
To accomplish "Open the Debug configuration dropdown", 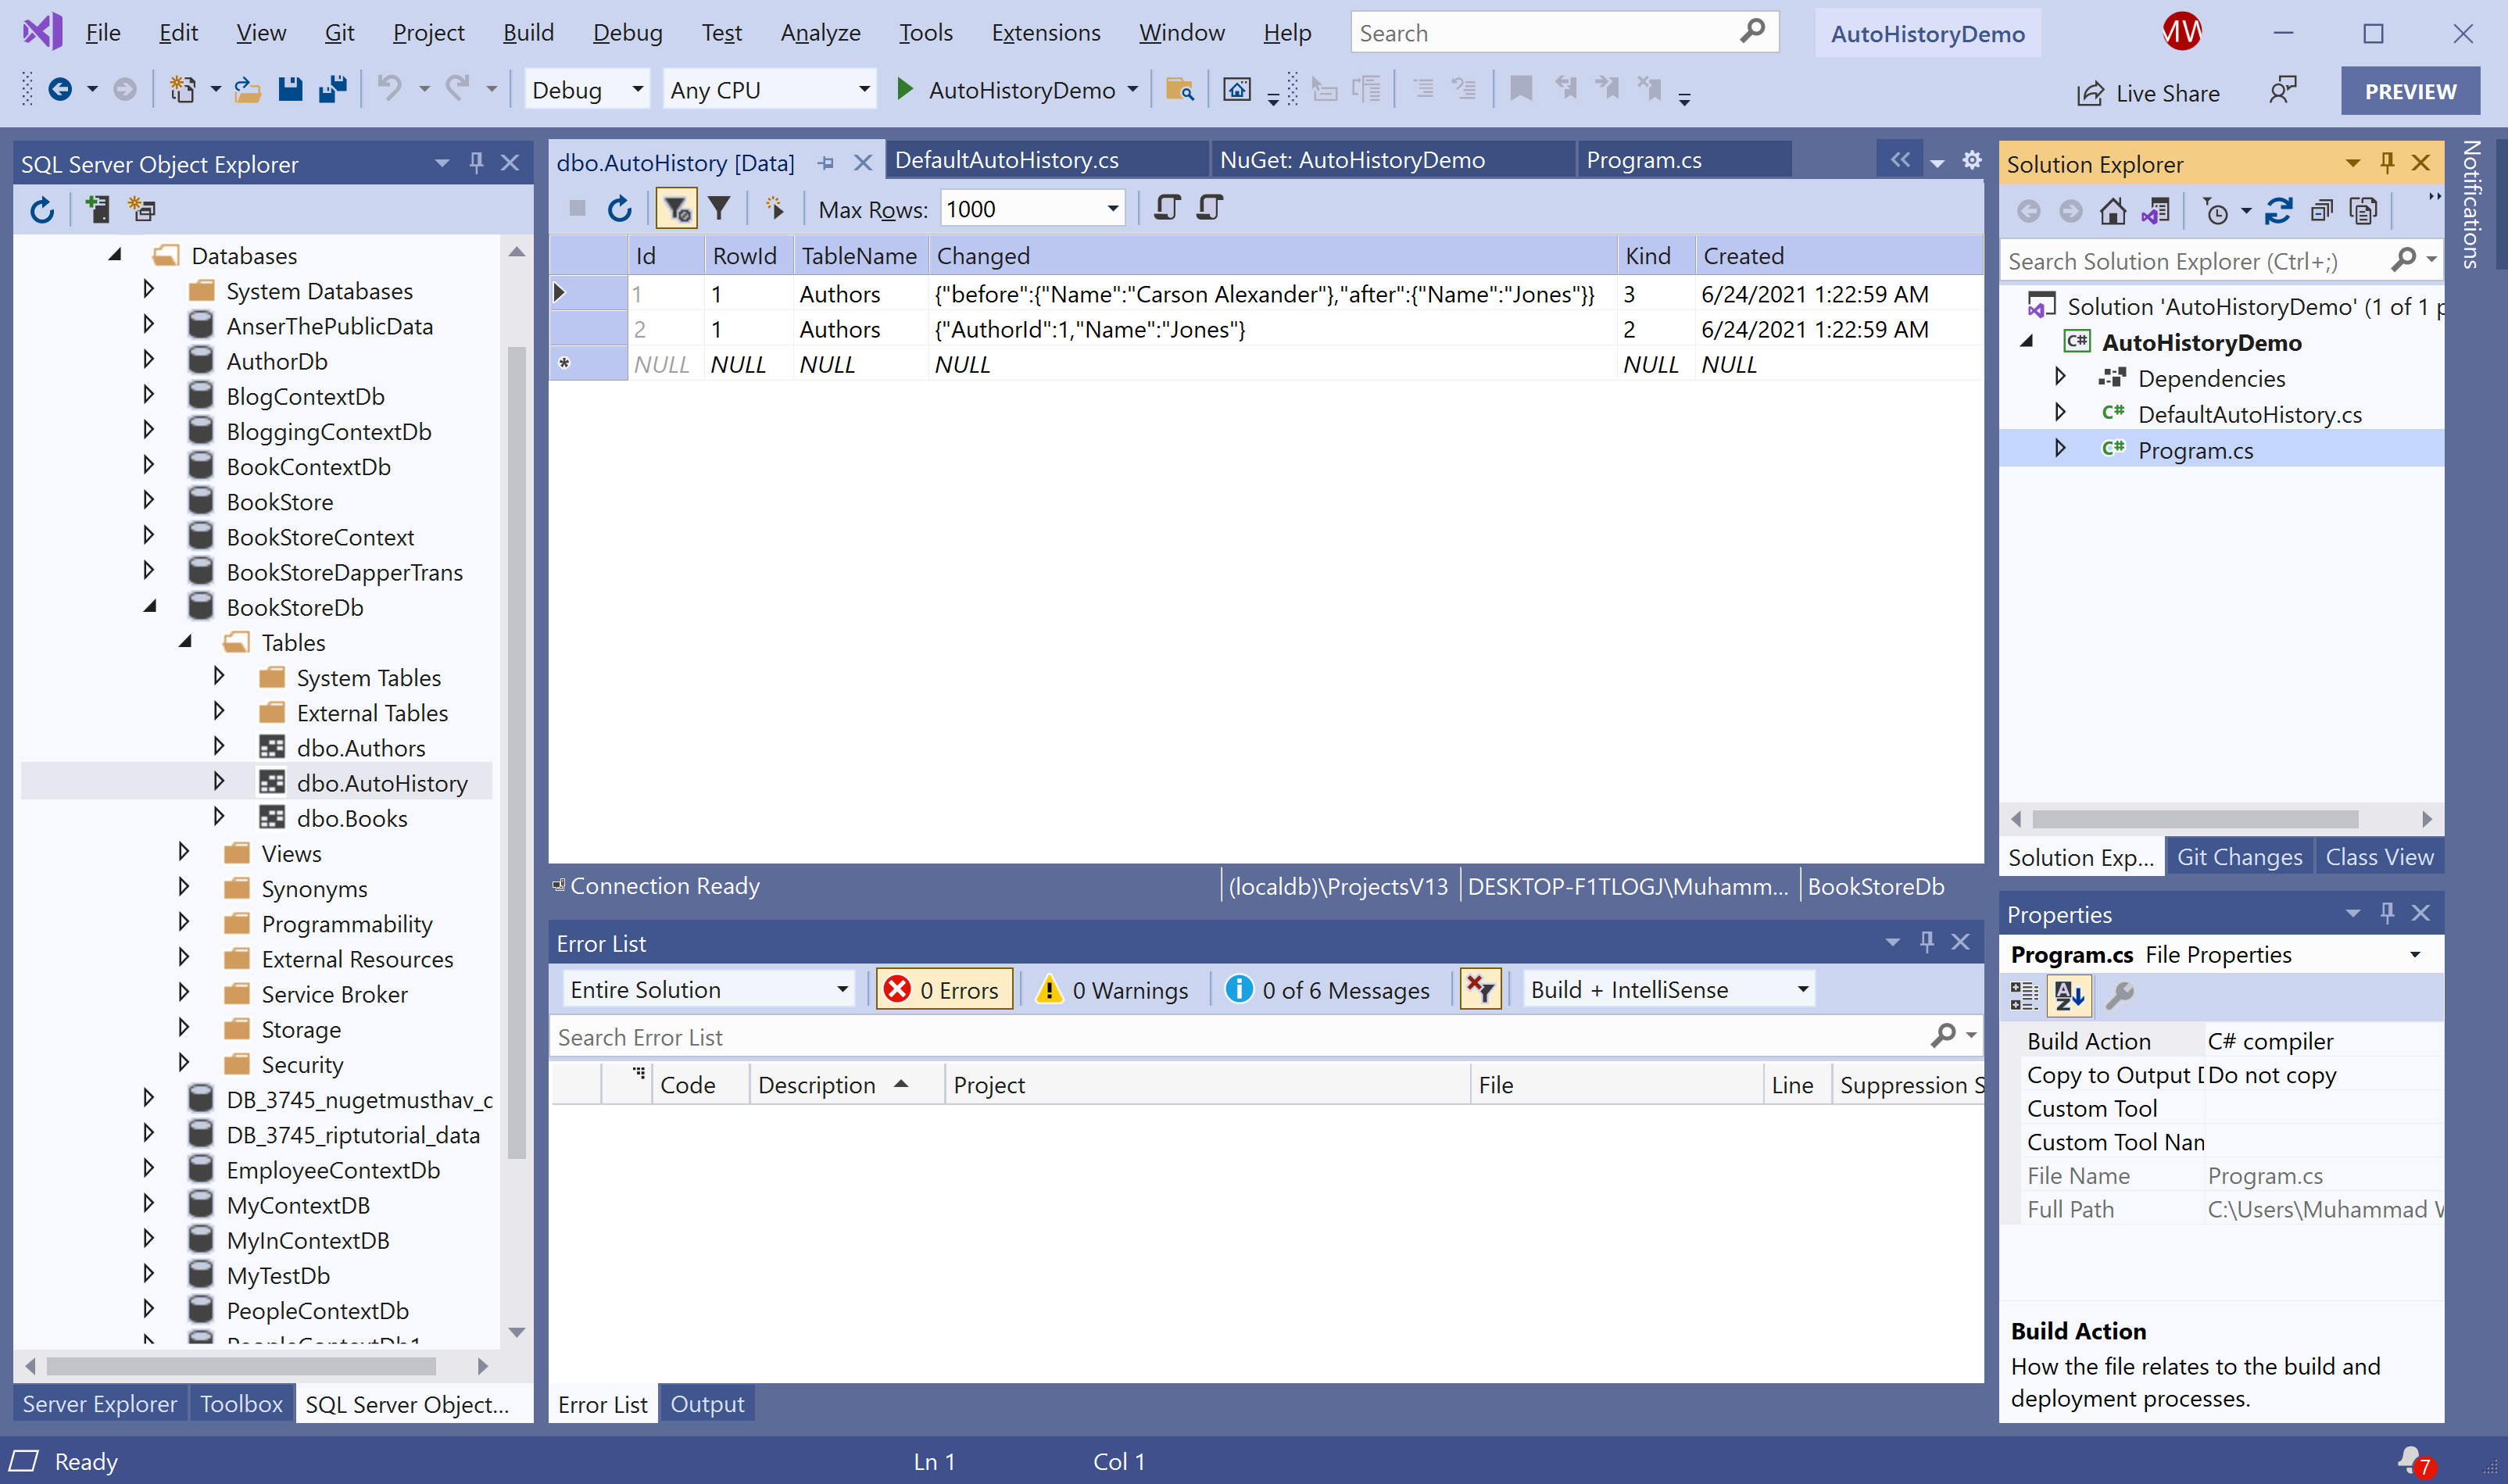I will click(x=637, y=90).
